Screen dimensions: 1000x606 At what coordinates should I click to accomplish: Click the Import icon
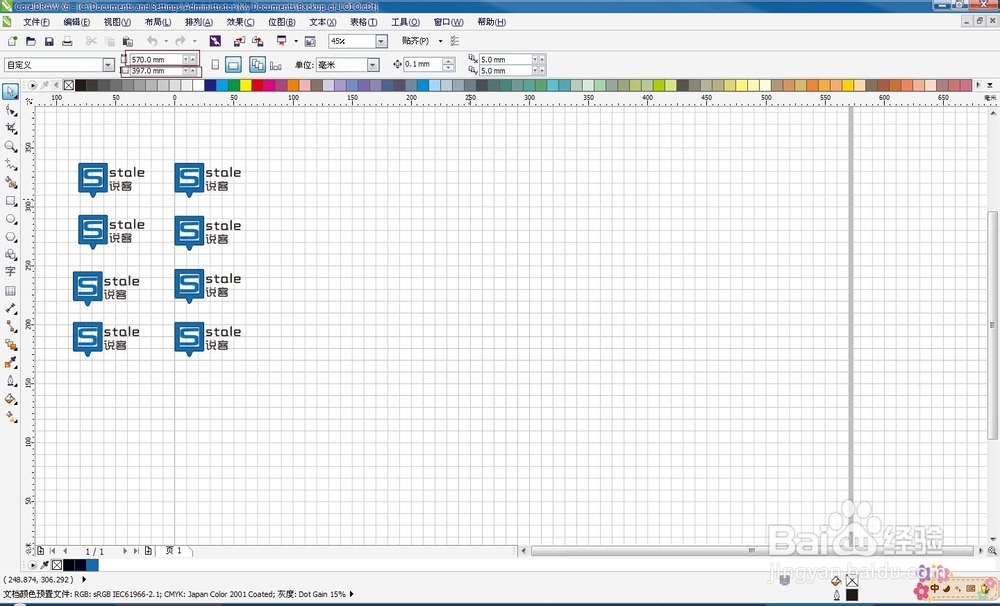239,41
